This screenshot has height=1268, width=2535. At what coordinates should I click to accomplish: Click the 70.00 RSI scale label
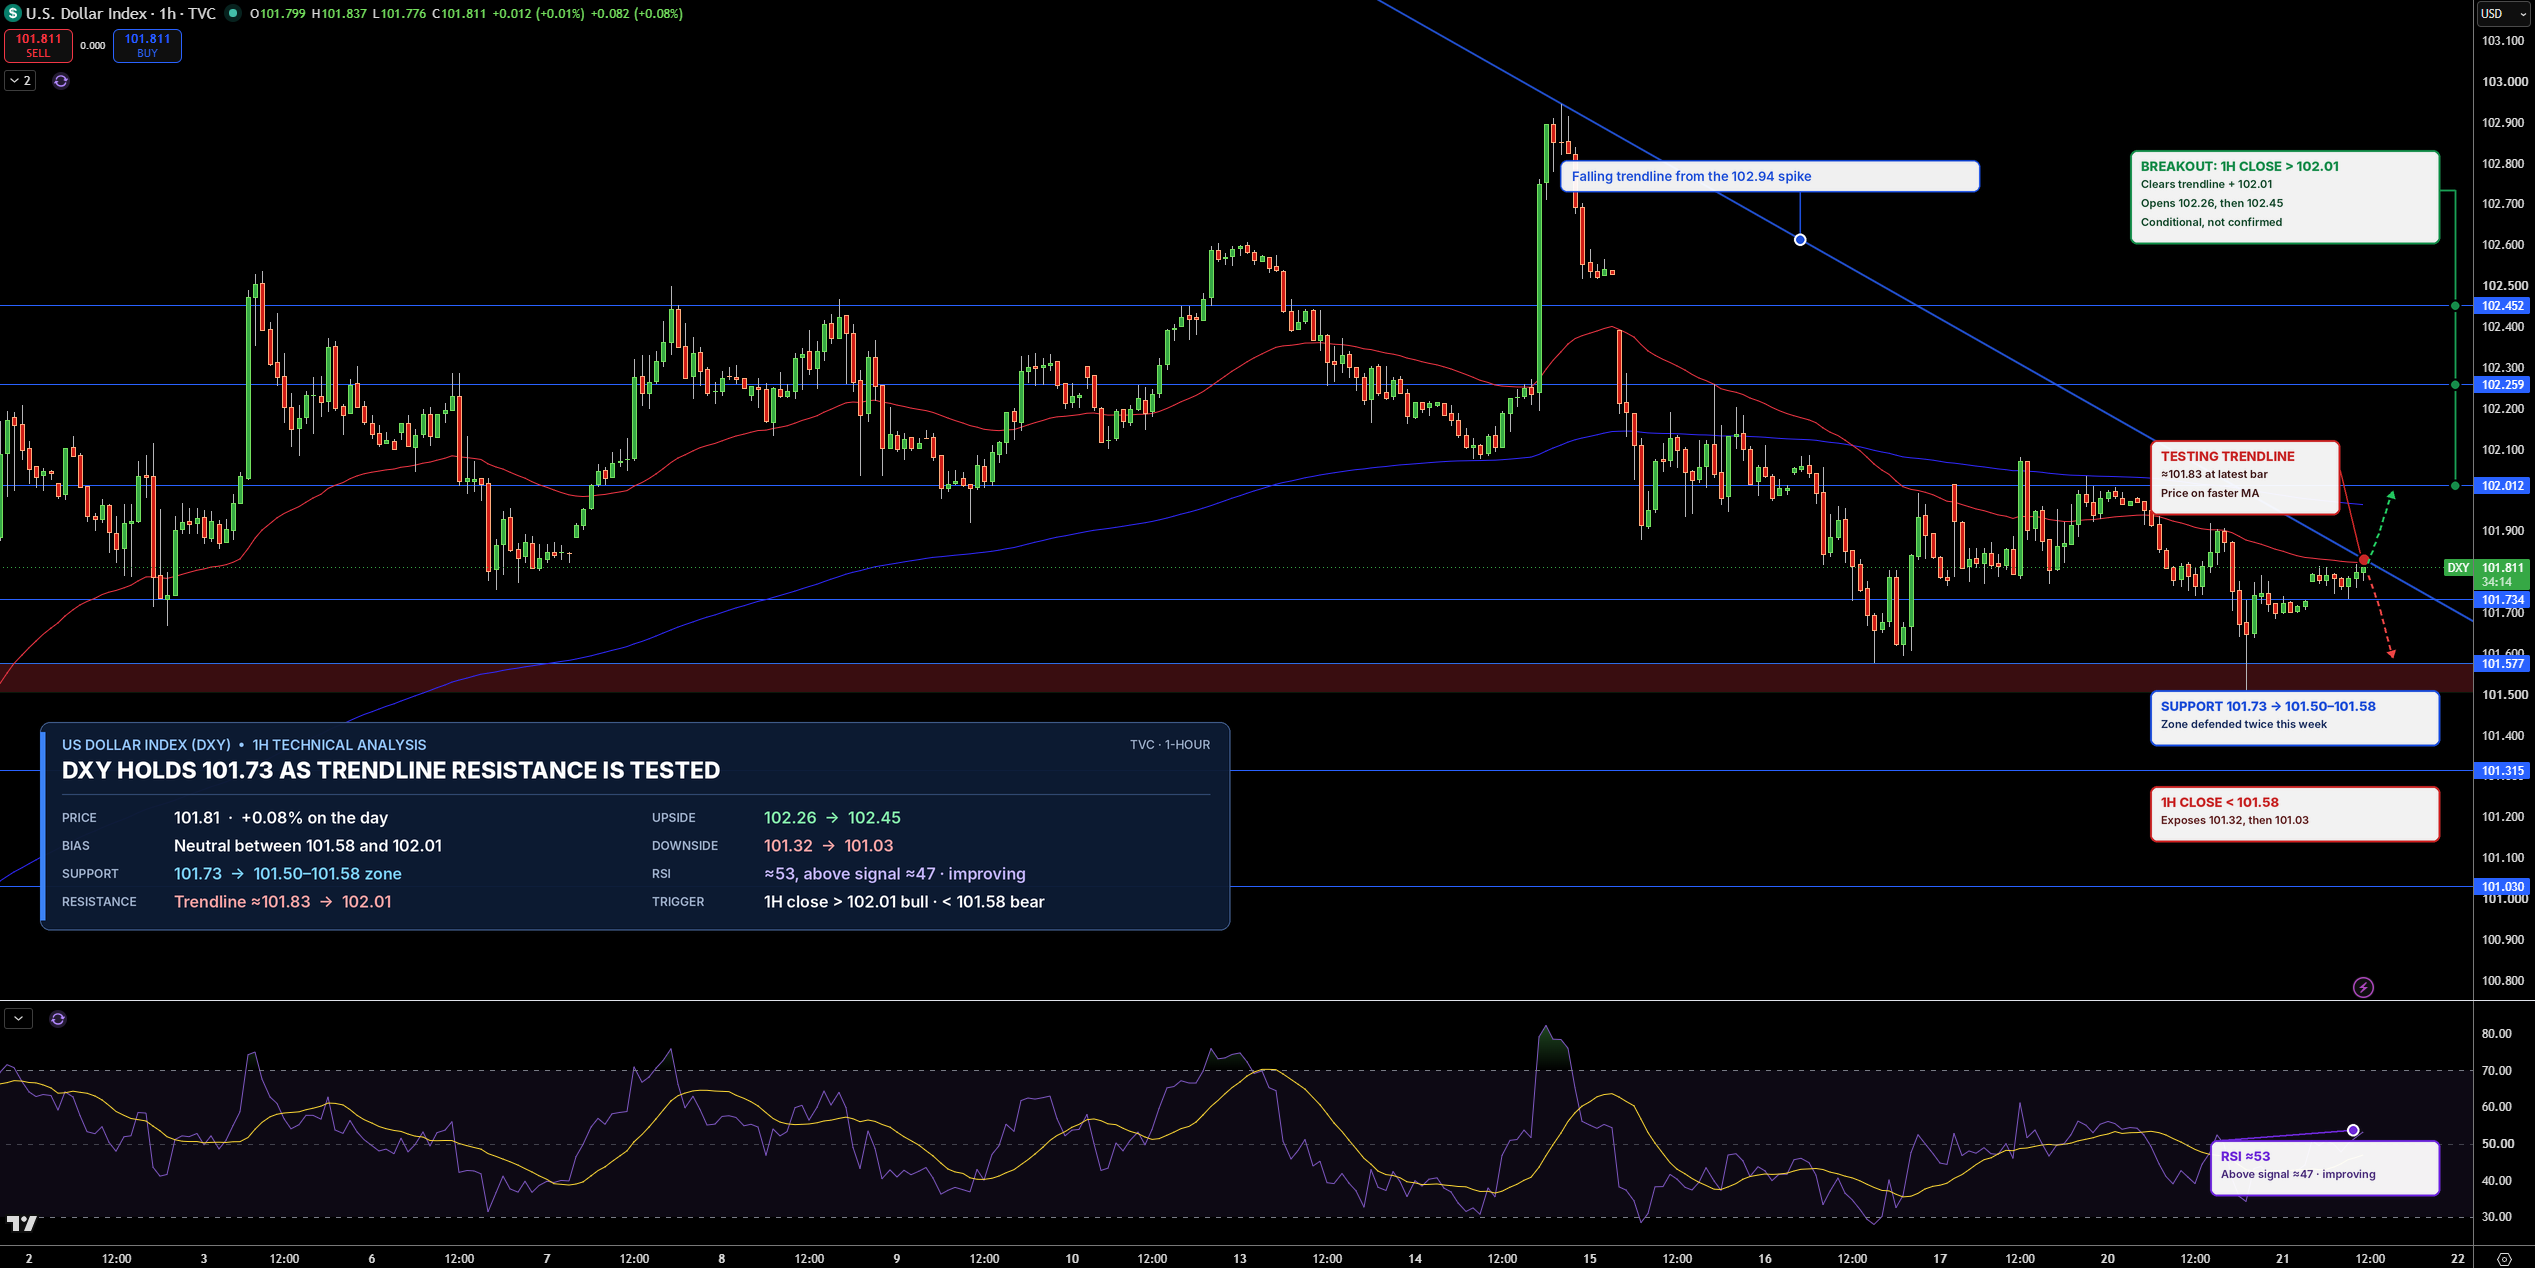tap(2497, 1070)
